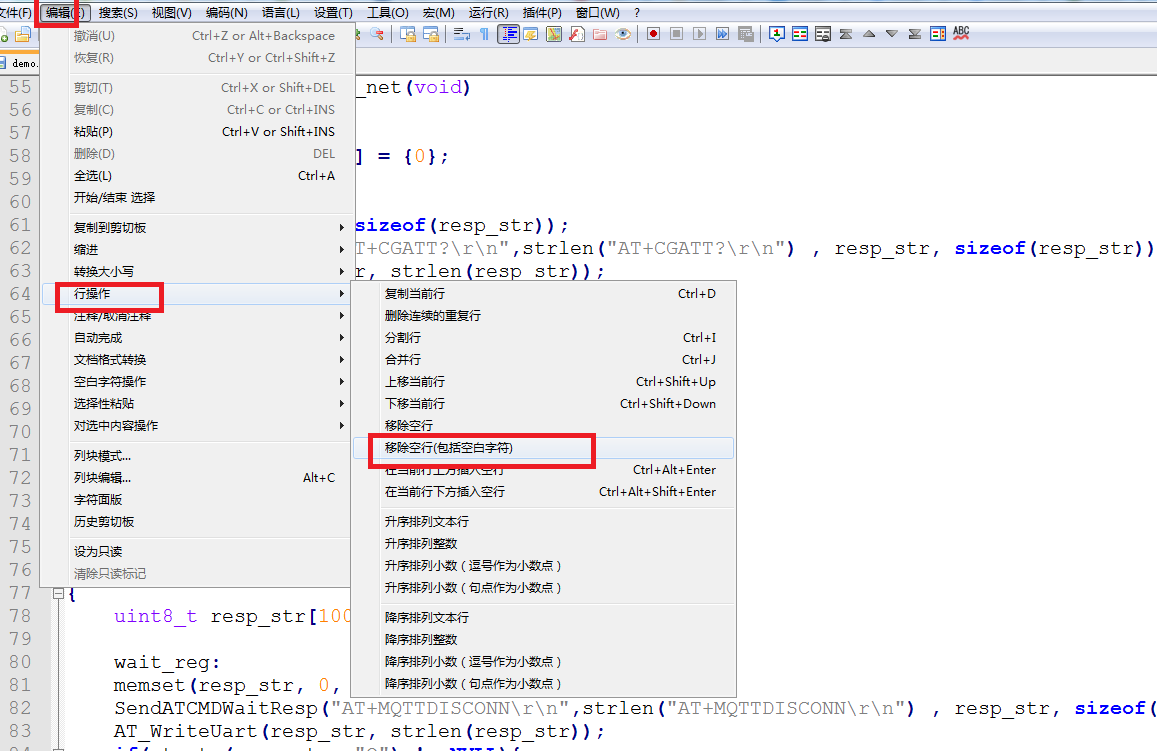Open Folder as Workspace icon

click(x=600, y=34)
